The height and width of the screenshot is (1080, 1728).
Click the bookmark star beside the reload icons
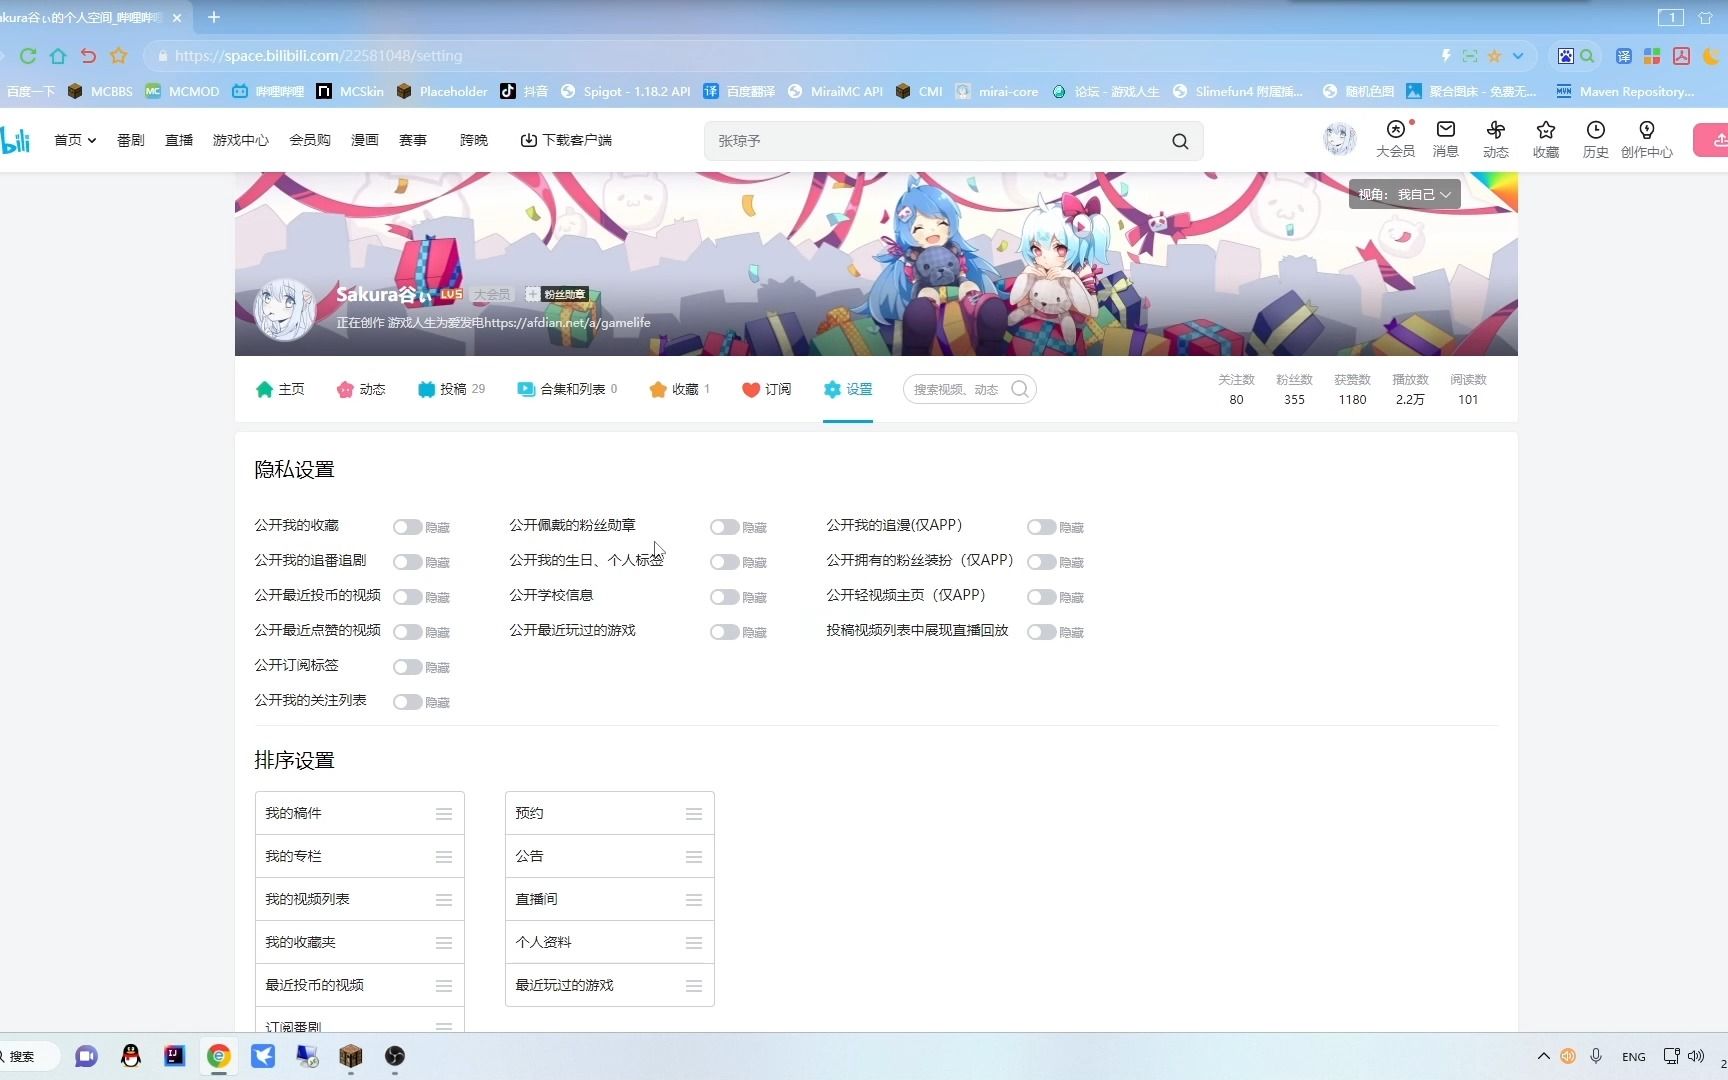pos(119,56)
